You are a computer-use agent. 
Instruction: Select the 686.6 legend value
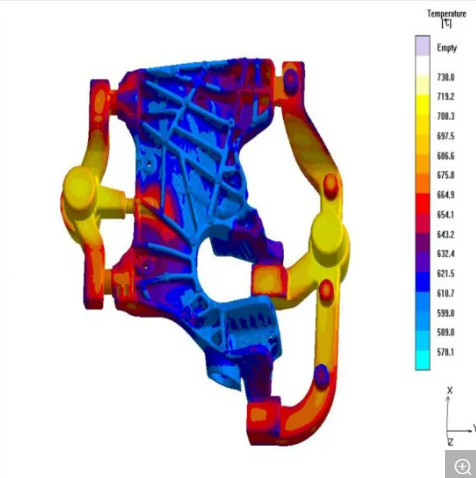(x=446, y=156)
